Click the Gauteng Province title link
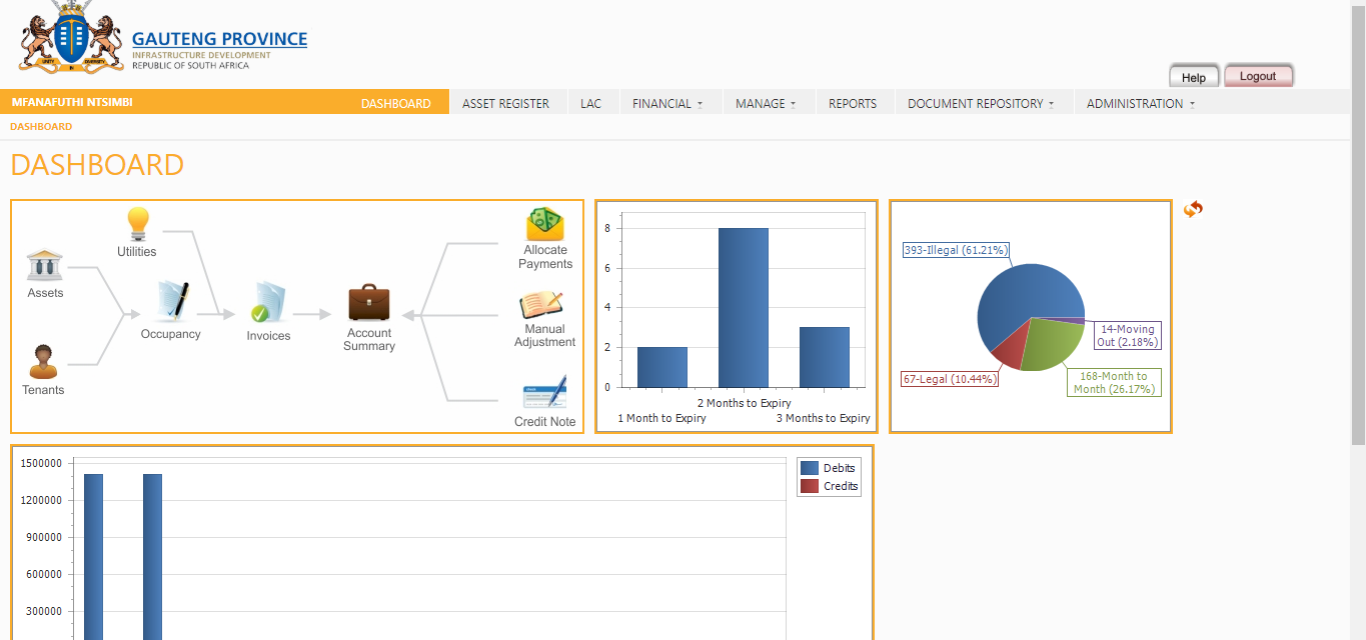 (x=220, y=39)
